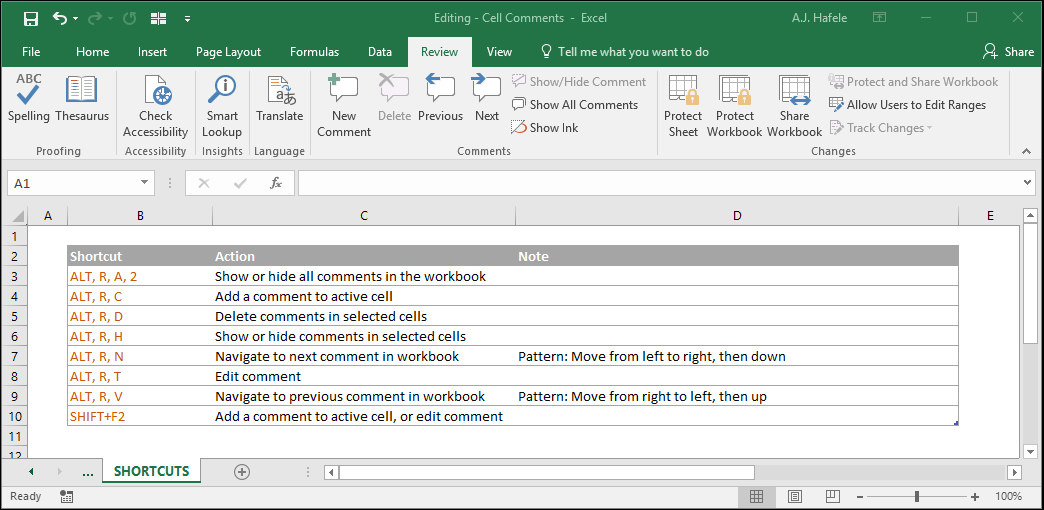
Task: Open the Thesaurus
Action: pyautogui.click(x=82, y=99)
